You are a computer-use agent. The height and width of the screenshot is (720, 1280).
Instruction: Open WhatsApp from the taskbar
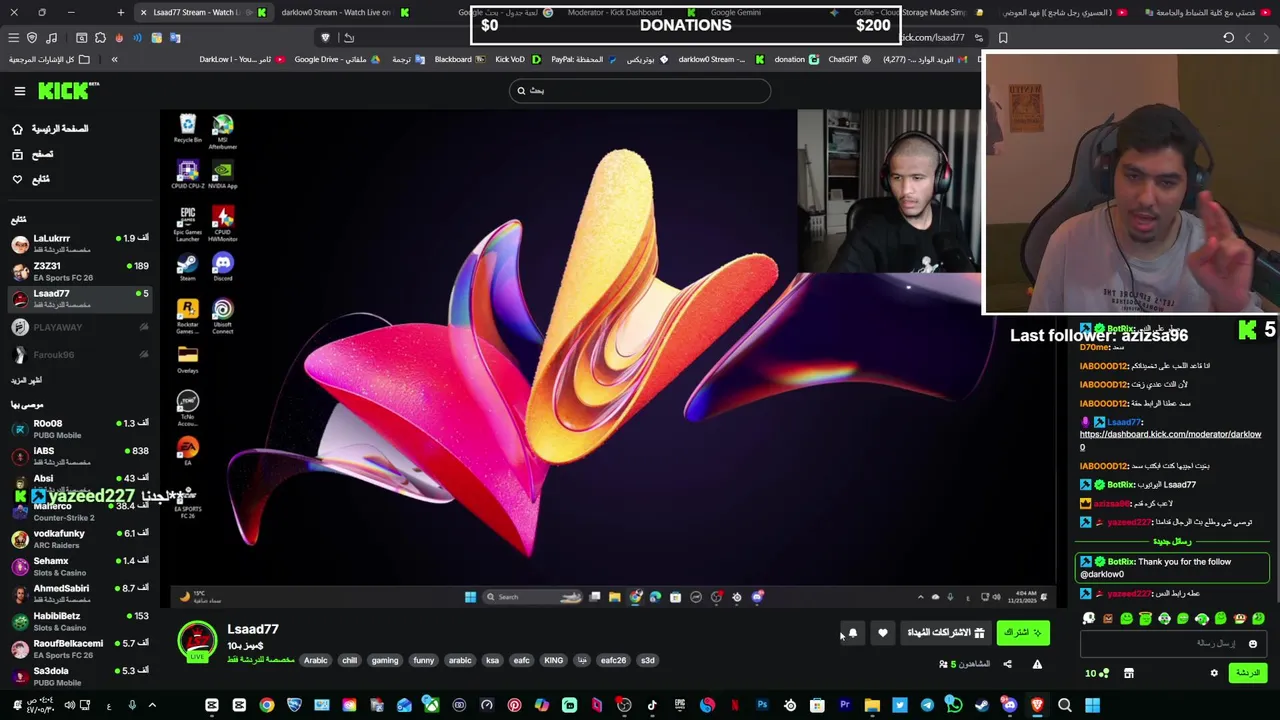pos(954,705)
